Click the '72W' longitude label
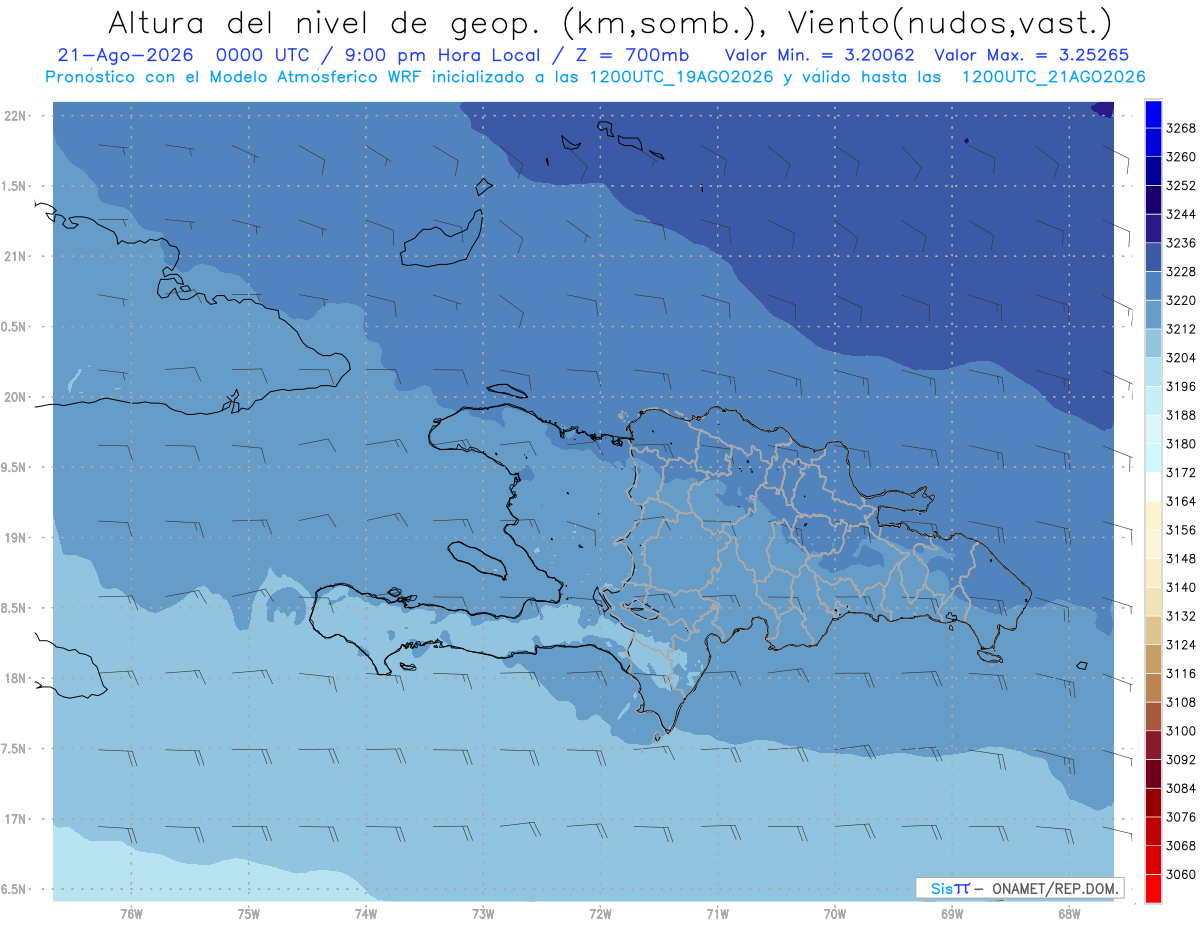The height and width of the screenshot is (927, 1200). (601, 913)
